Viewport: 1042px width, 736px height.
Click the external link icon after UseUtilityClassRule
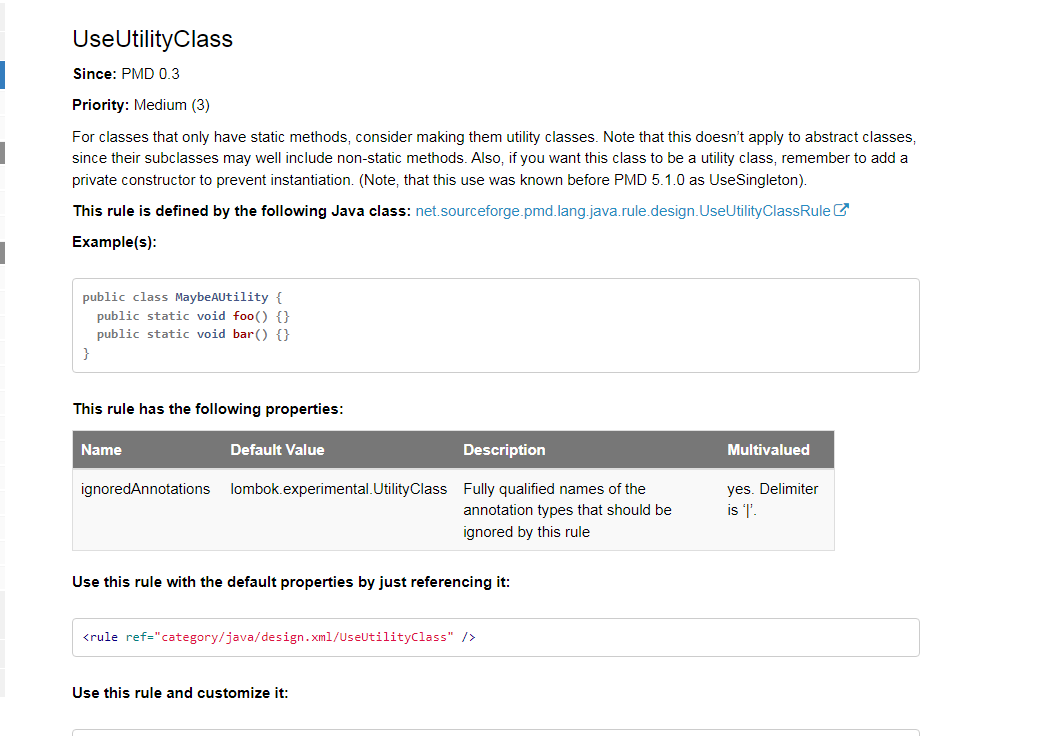(x=842, y=211)
